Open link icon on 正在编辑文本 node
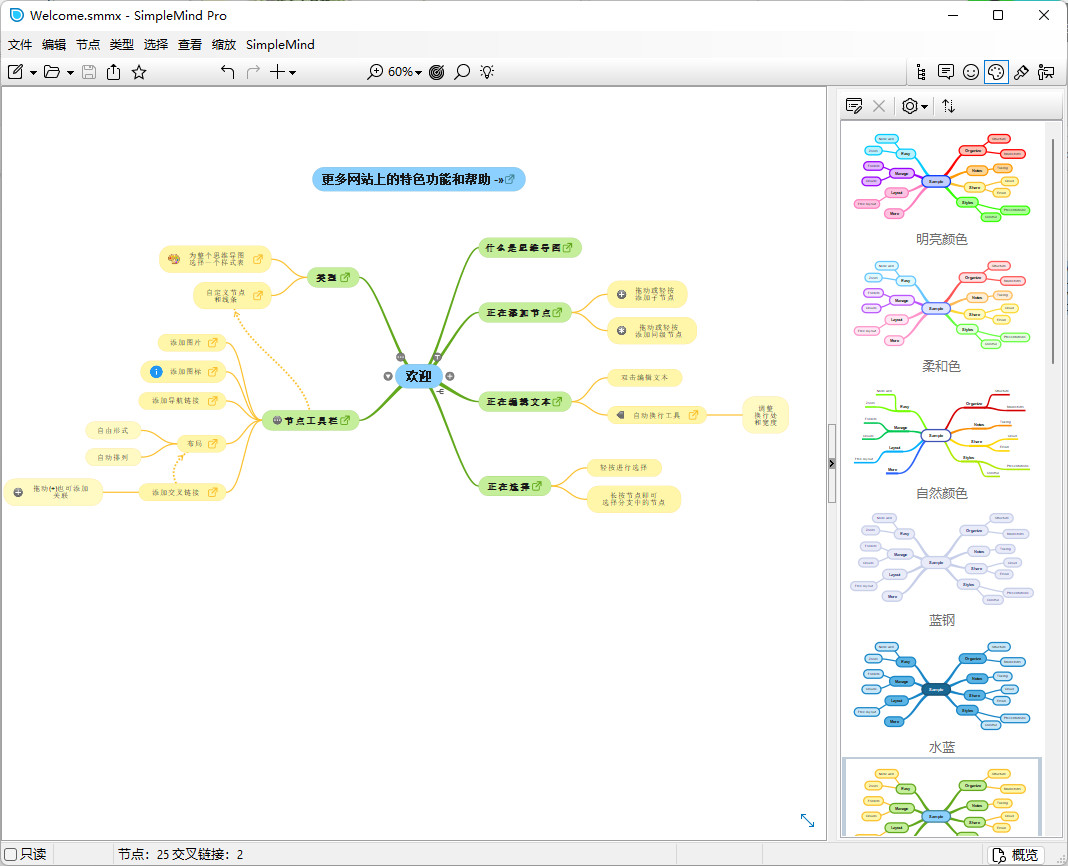Image resolution: width=1068 pixels, height=866 pixels. pyautogui.click(x=557, y=402)
